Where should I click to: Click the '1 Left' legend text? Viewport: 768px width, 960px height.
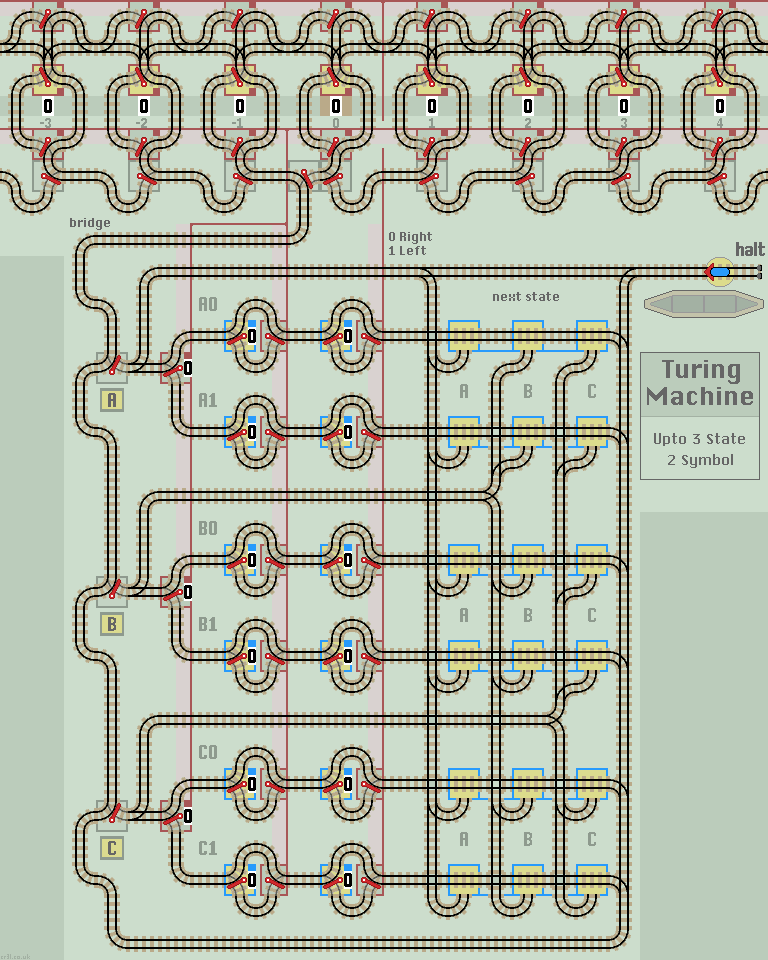(407, 250)
